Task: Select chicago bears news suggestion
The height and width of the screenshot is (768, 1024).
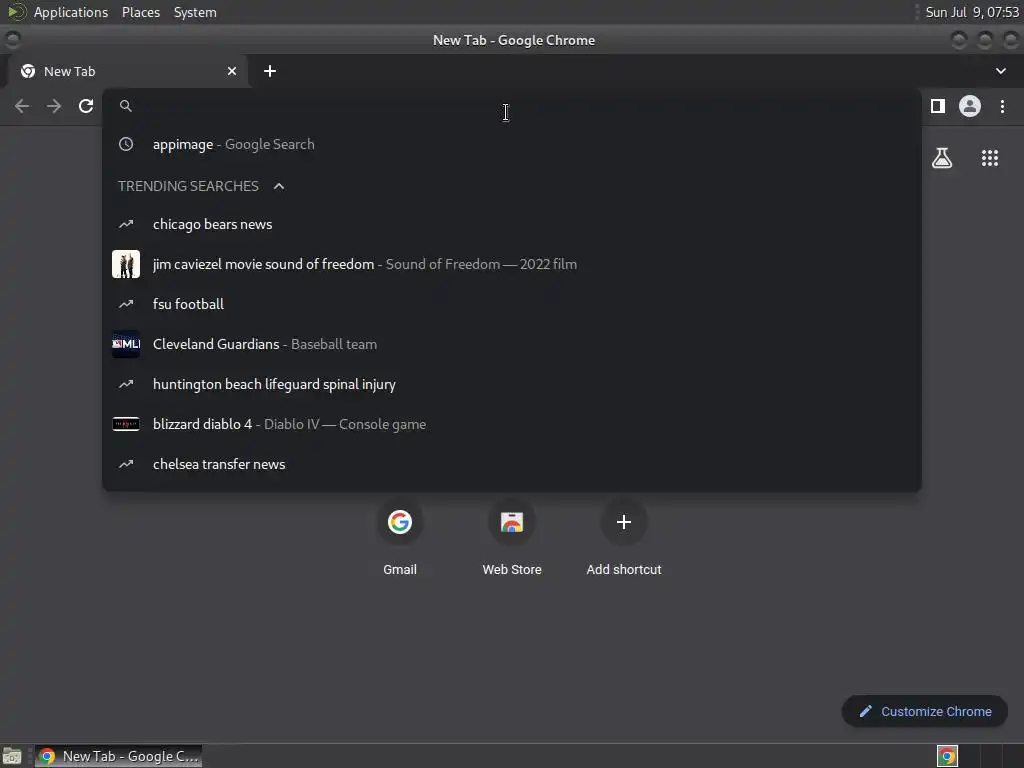Action: 512,224
